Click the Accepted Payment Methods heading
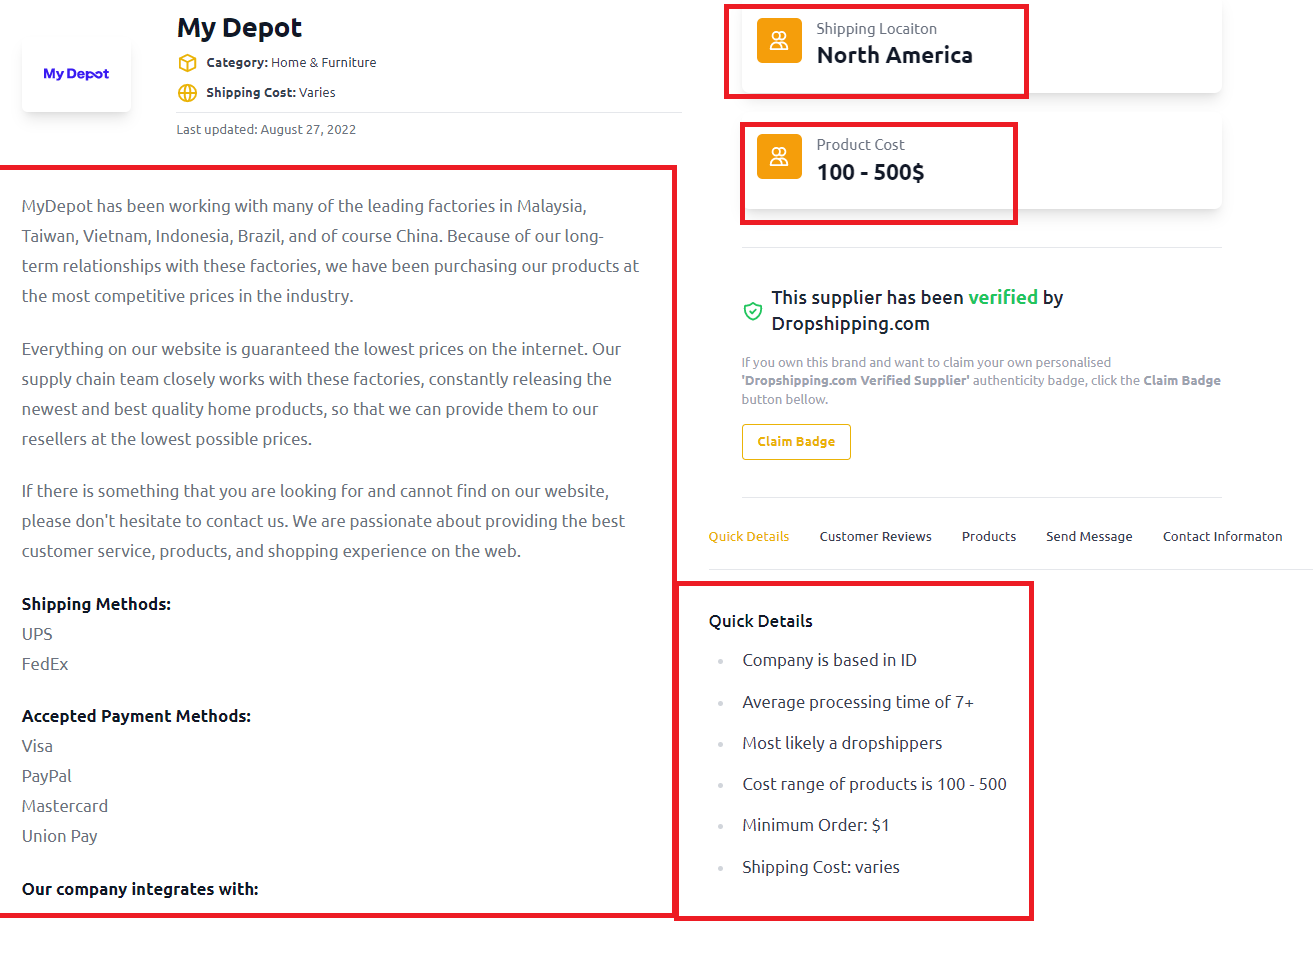1313x971 pixels. click(x=136, y=716)
